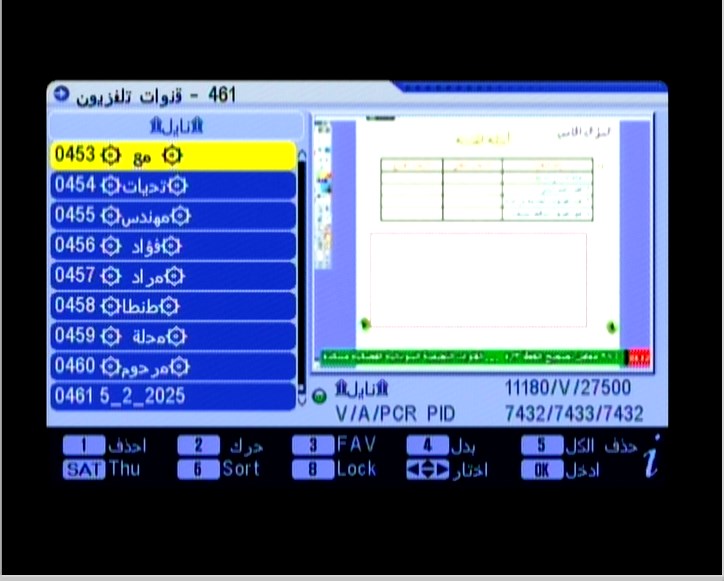This screenshot has width=724, height=581.
Task: Click the left-right arrows select icon
Action: (x=427, y=470)
